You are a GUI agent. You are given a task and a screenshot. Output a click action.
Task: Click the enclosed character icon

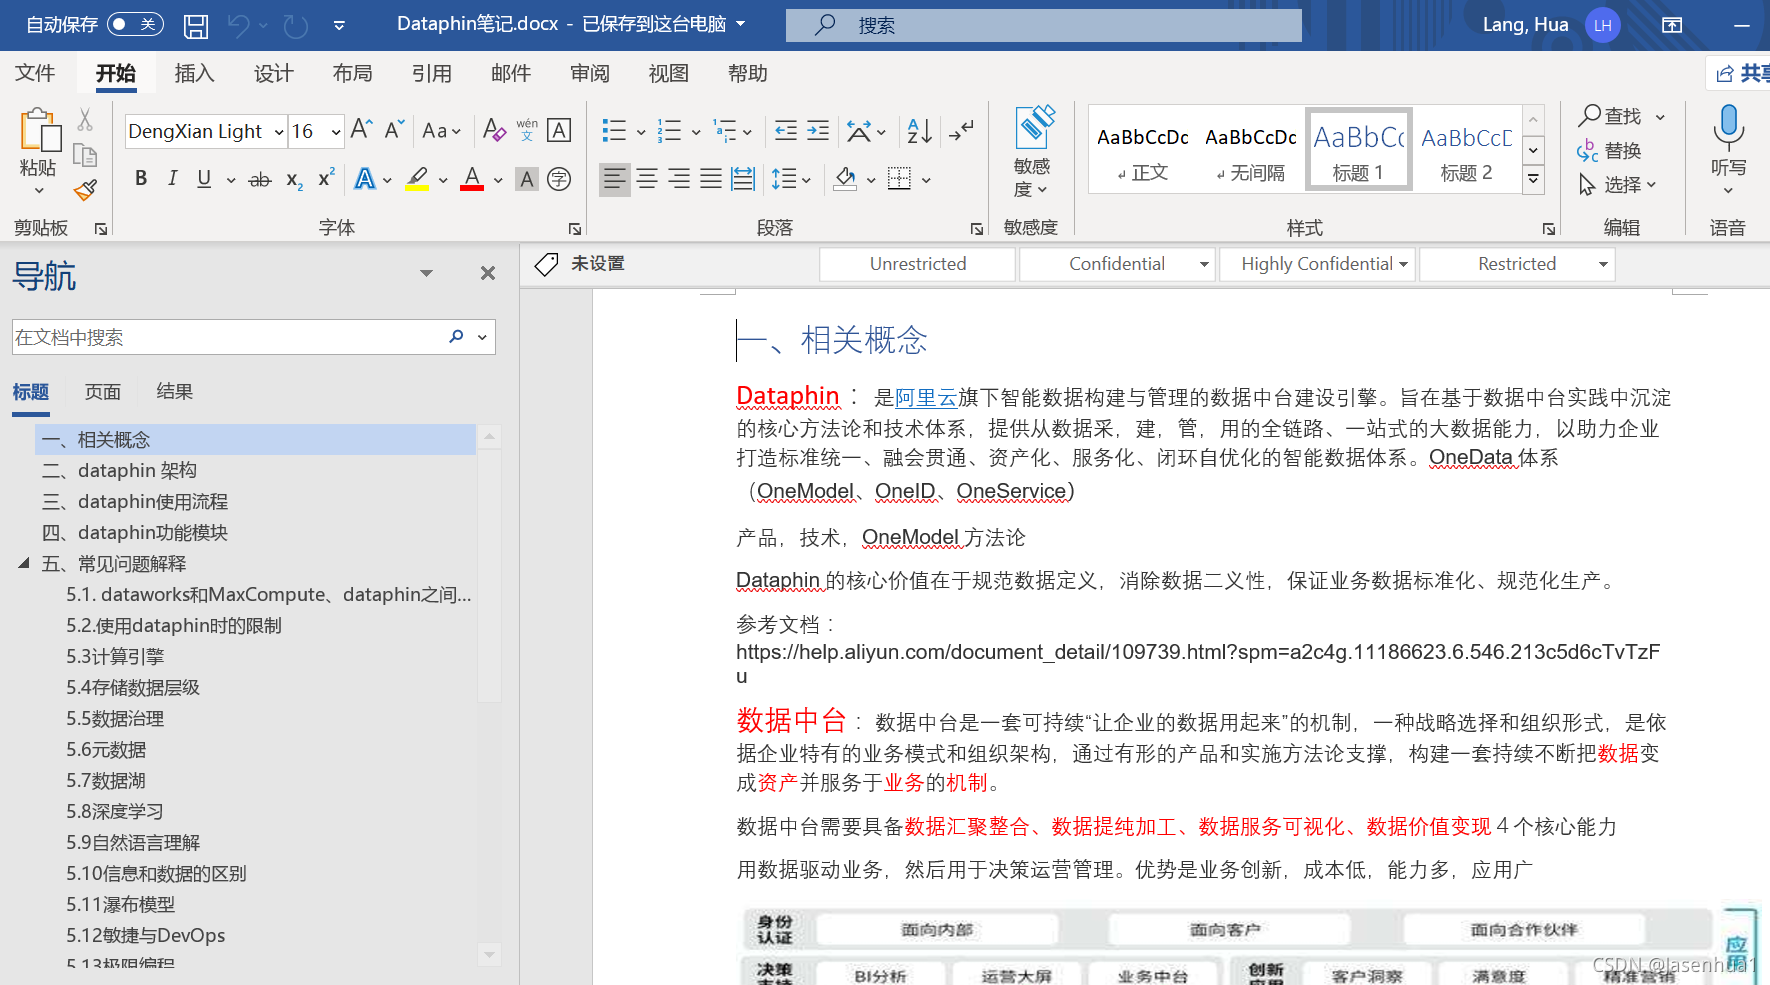[559, 179]
